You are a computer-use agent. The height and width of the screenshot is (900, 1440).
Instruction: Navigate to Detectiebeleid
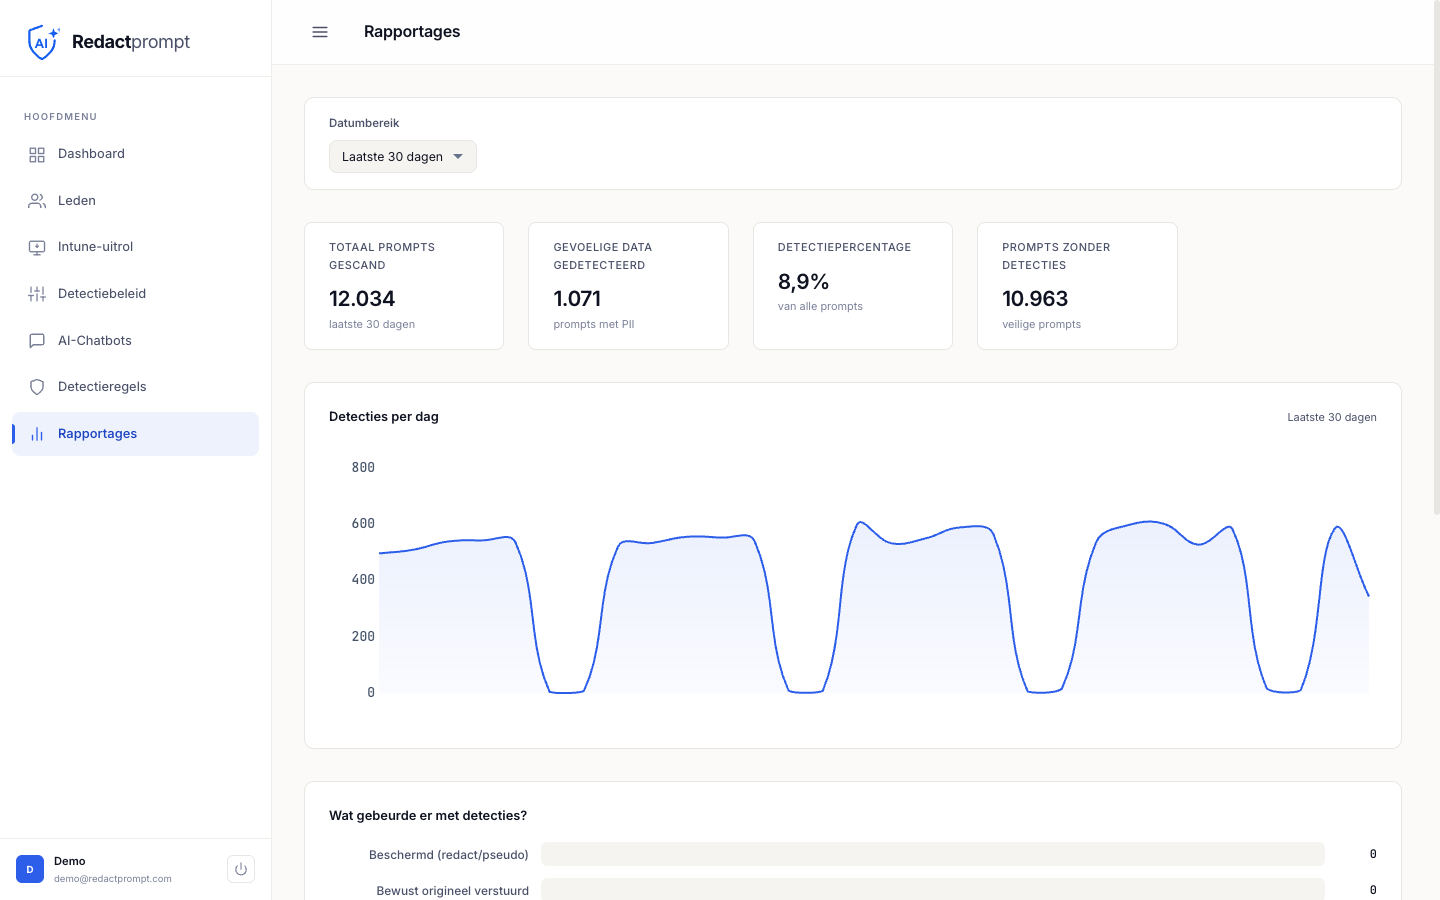pos(135,294)
